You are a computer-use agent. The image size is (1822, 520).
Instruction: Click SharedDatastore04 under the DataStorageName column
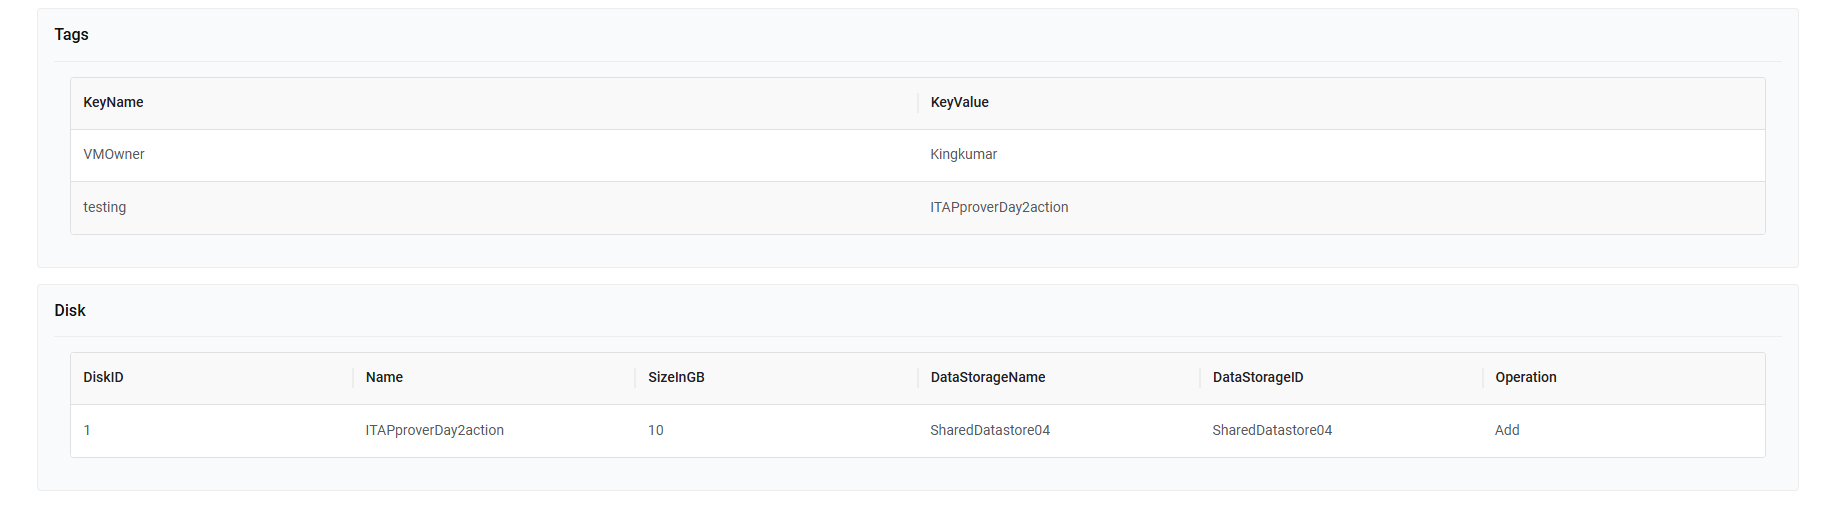click(x=989, y=430)
